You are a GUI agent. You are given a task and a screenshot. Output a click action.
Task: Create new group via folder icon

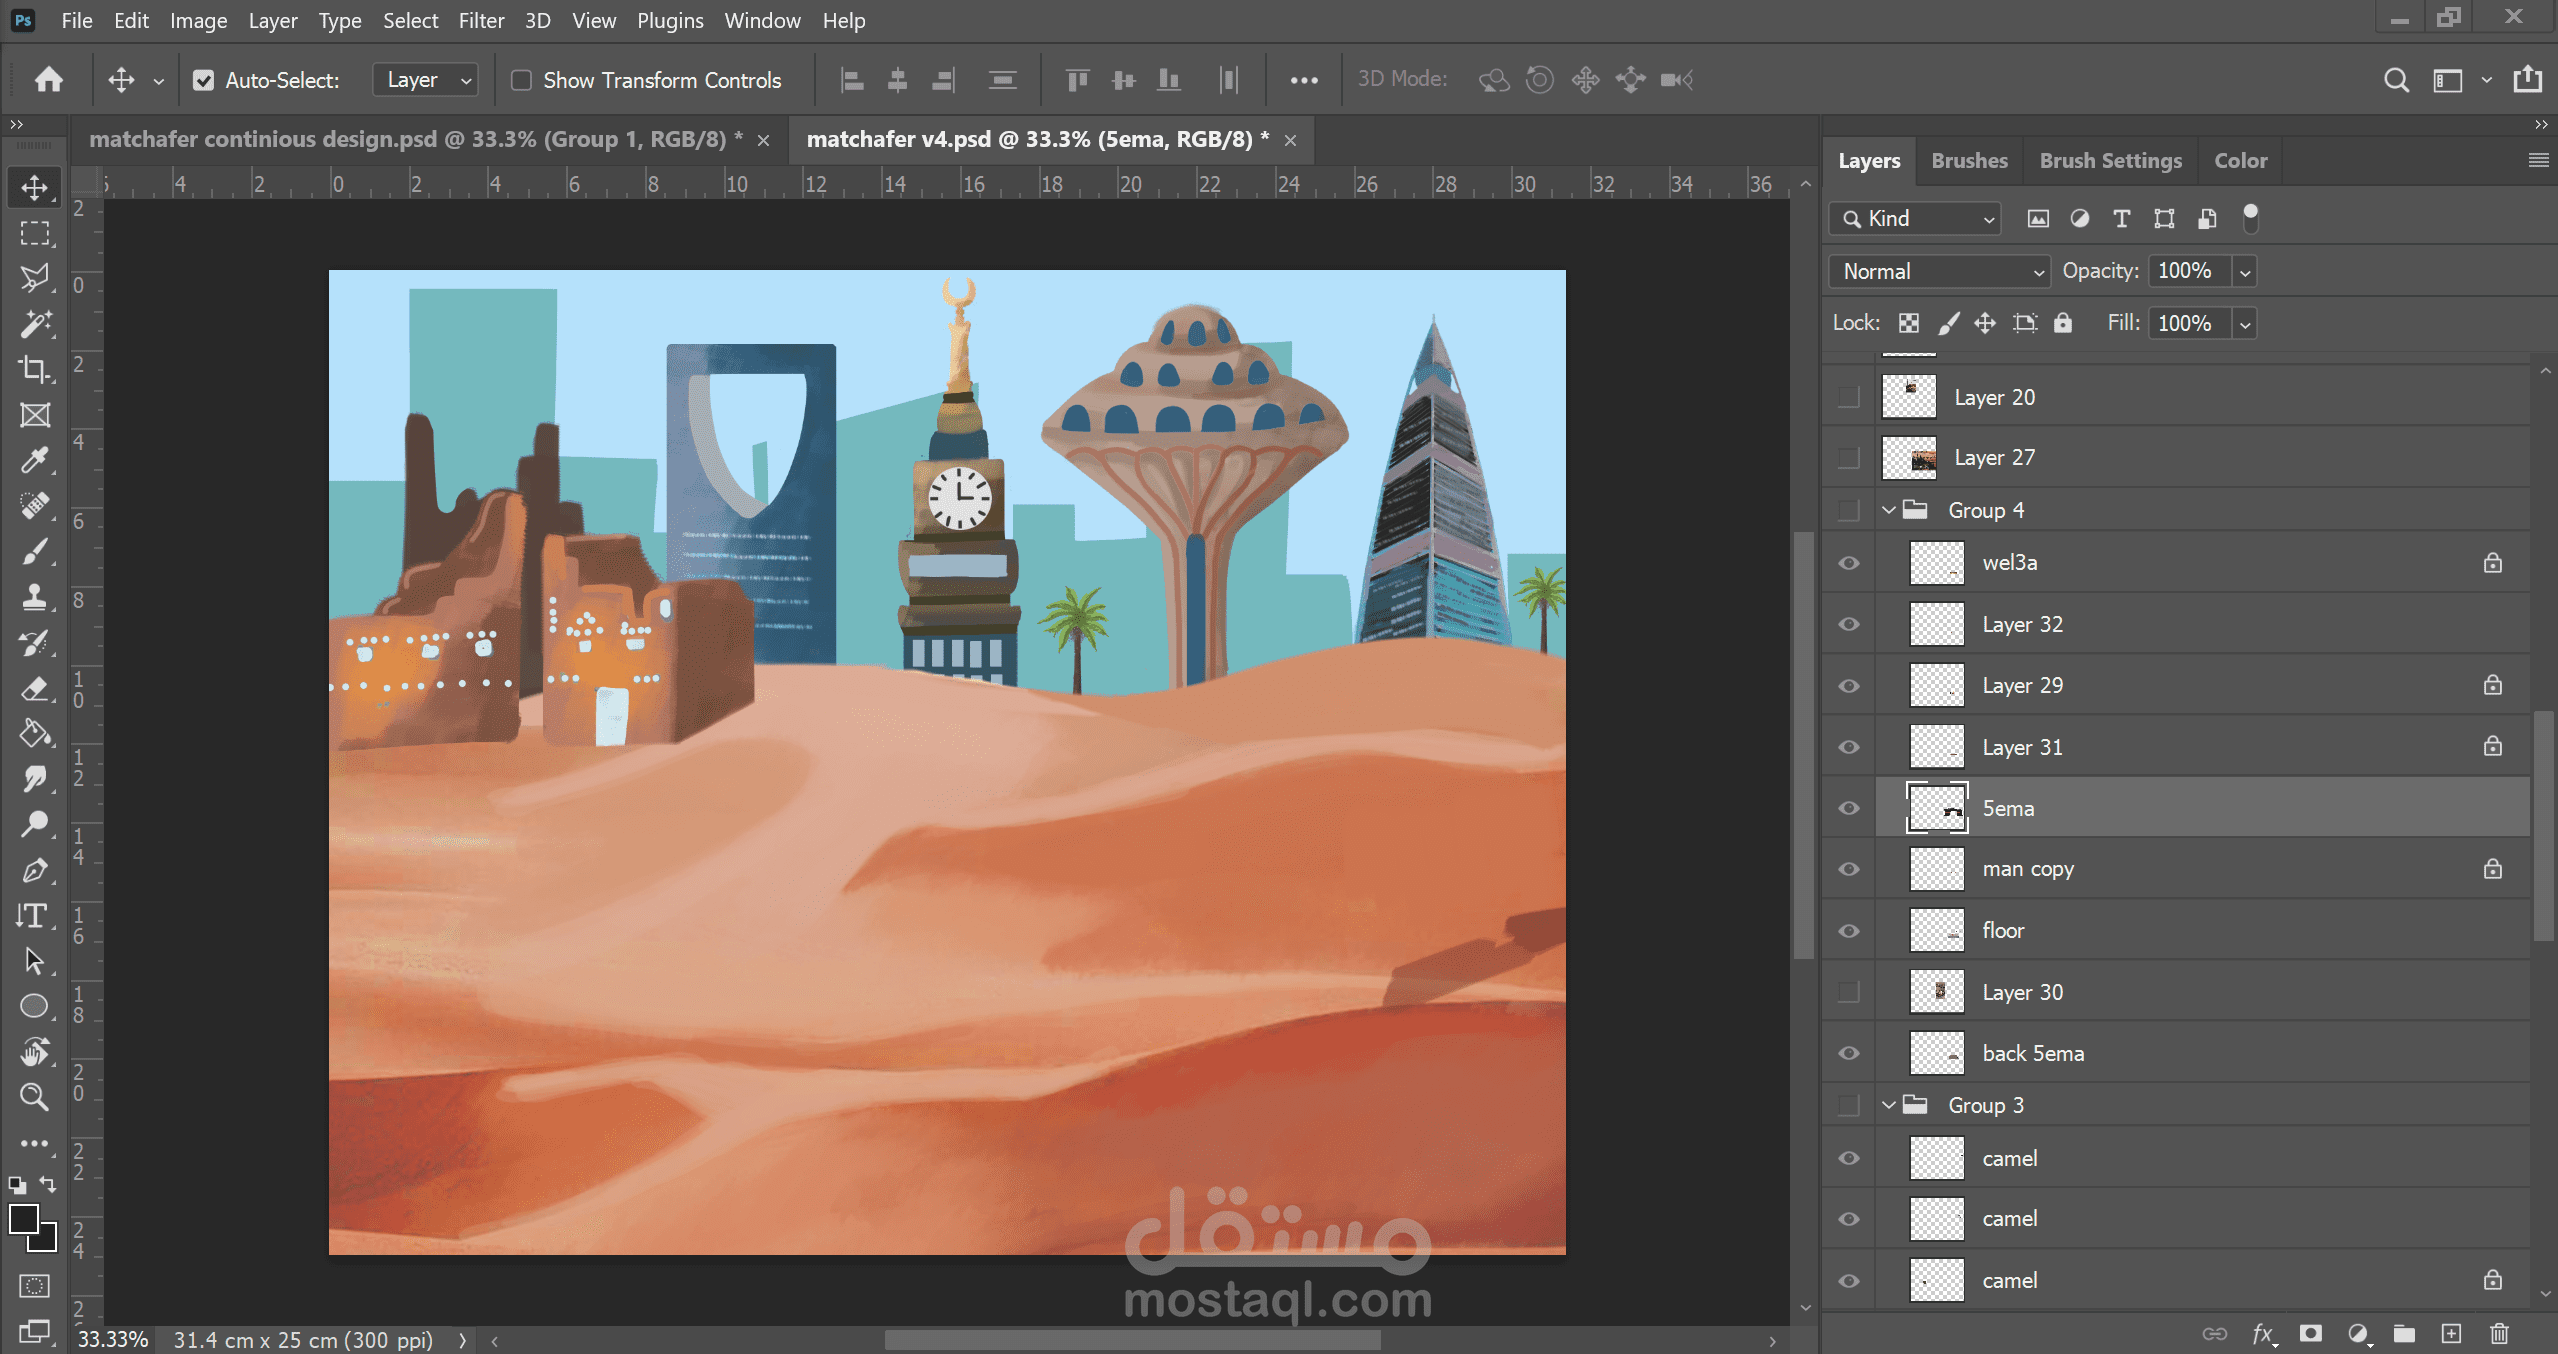point(2404,1333)
